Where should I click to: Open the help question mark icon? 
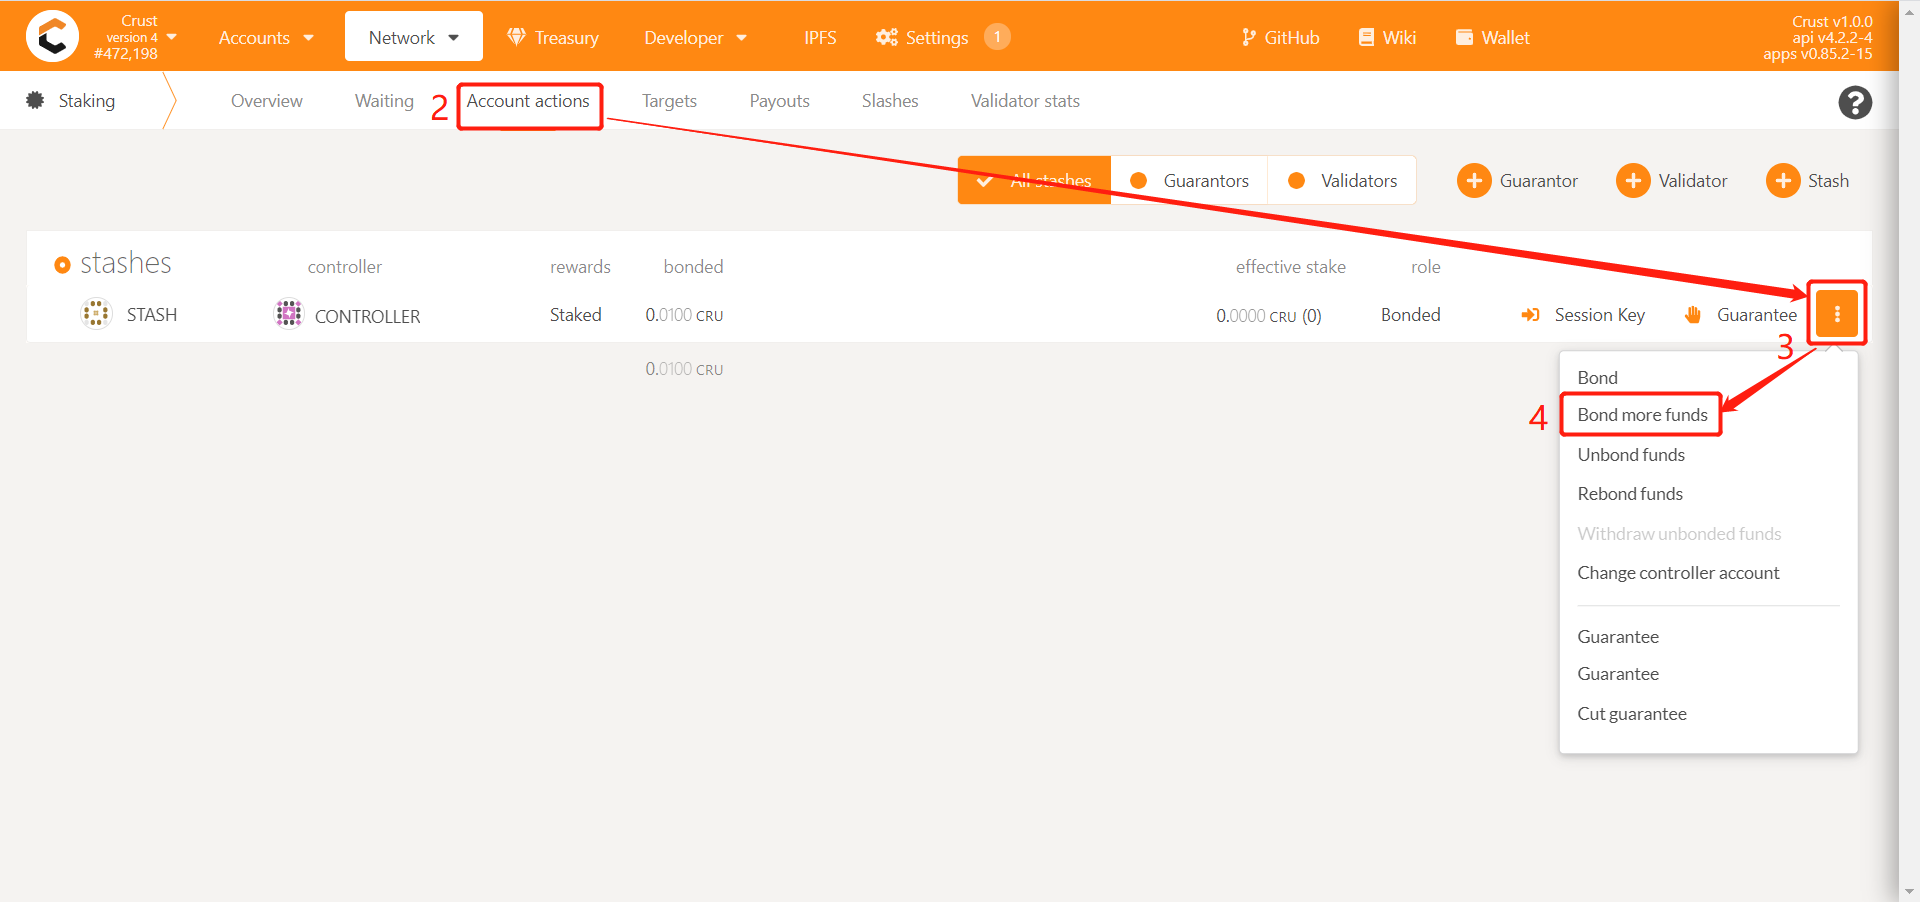(x=1855, y=102)
